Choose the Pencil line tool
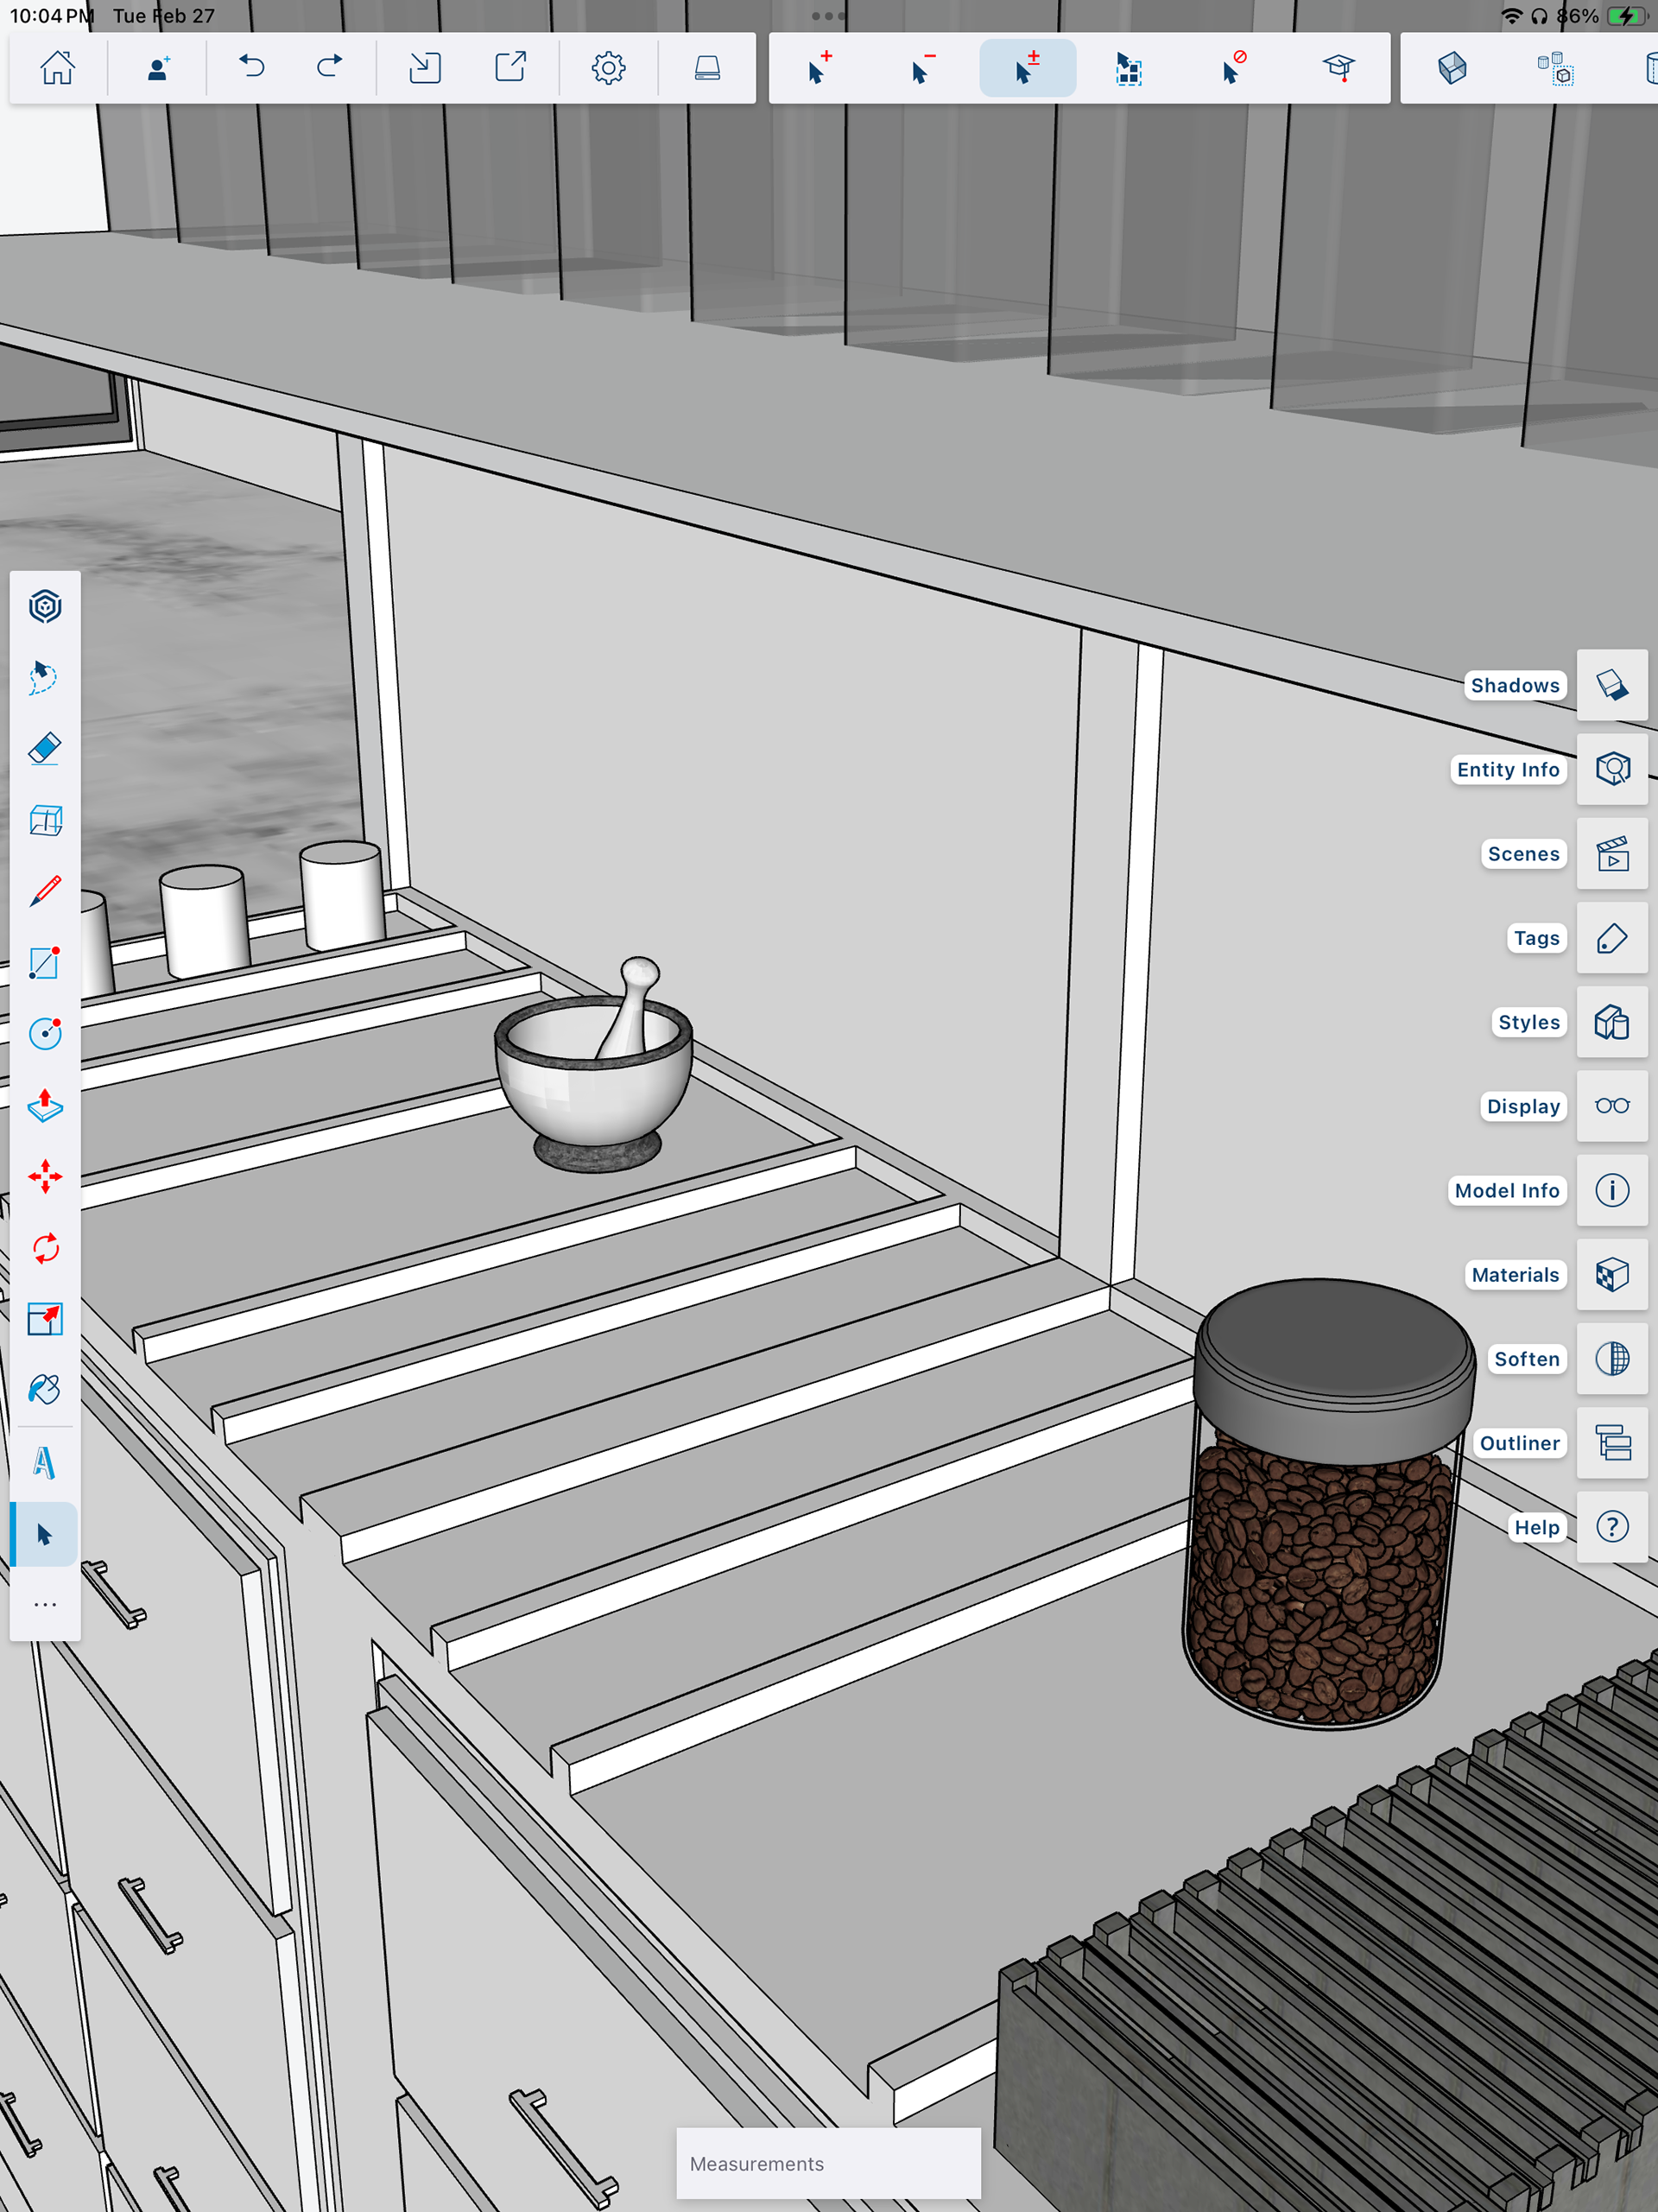Image resolution: width=1658 pixels, height=2212 pixels. 45,891
